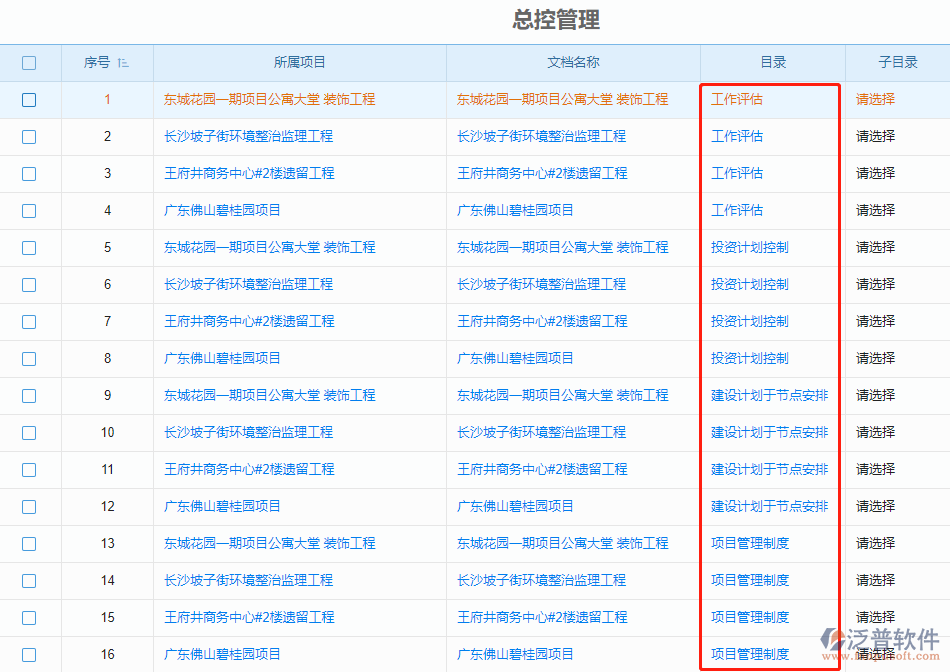
Task: Check the checkbox for row 5
Action: pos(29,247)
